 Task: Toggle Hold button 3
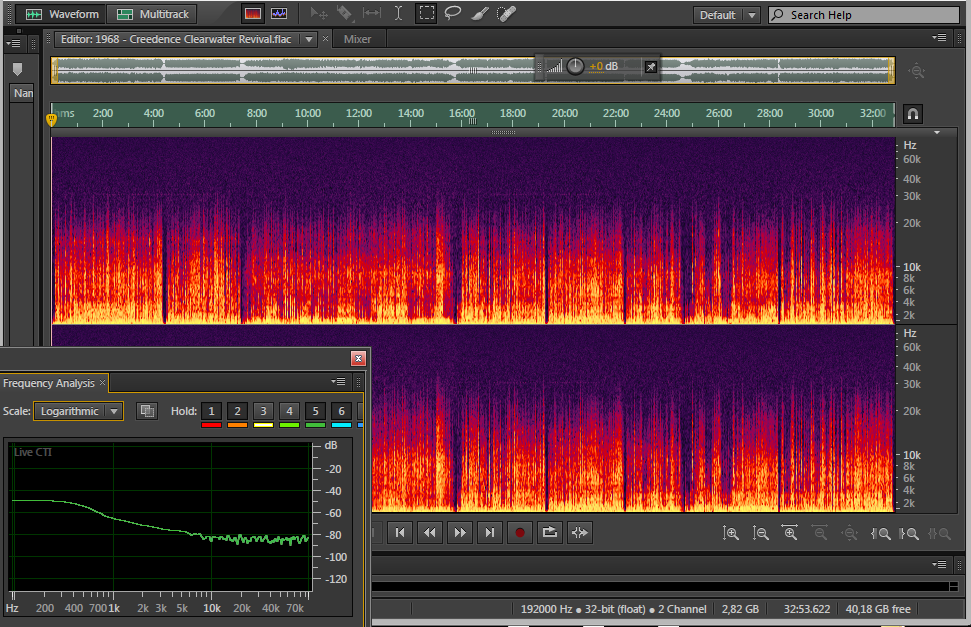click(x=263, y=411)
